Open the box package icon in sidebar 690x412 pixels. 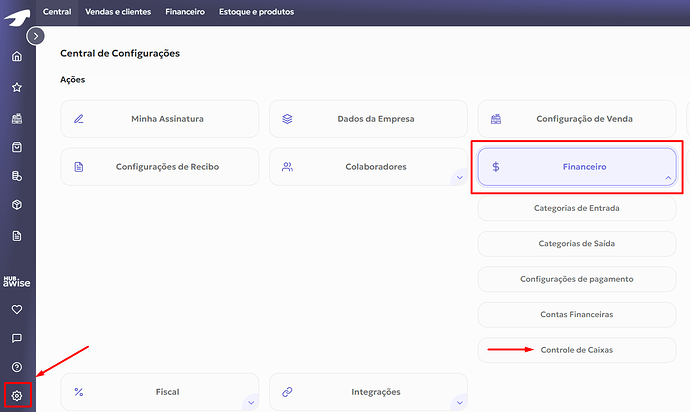pos(17,205)
